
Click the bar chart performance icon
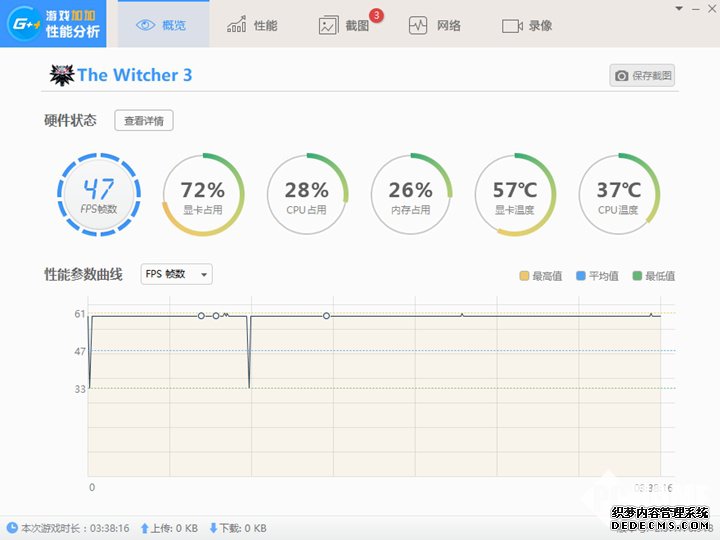(x=236, y=24)
